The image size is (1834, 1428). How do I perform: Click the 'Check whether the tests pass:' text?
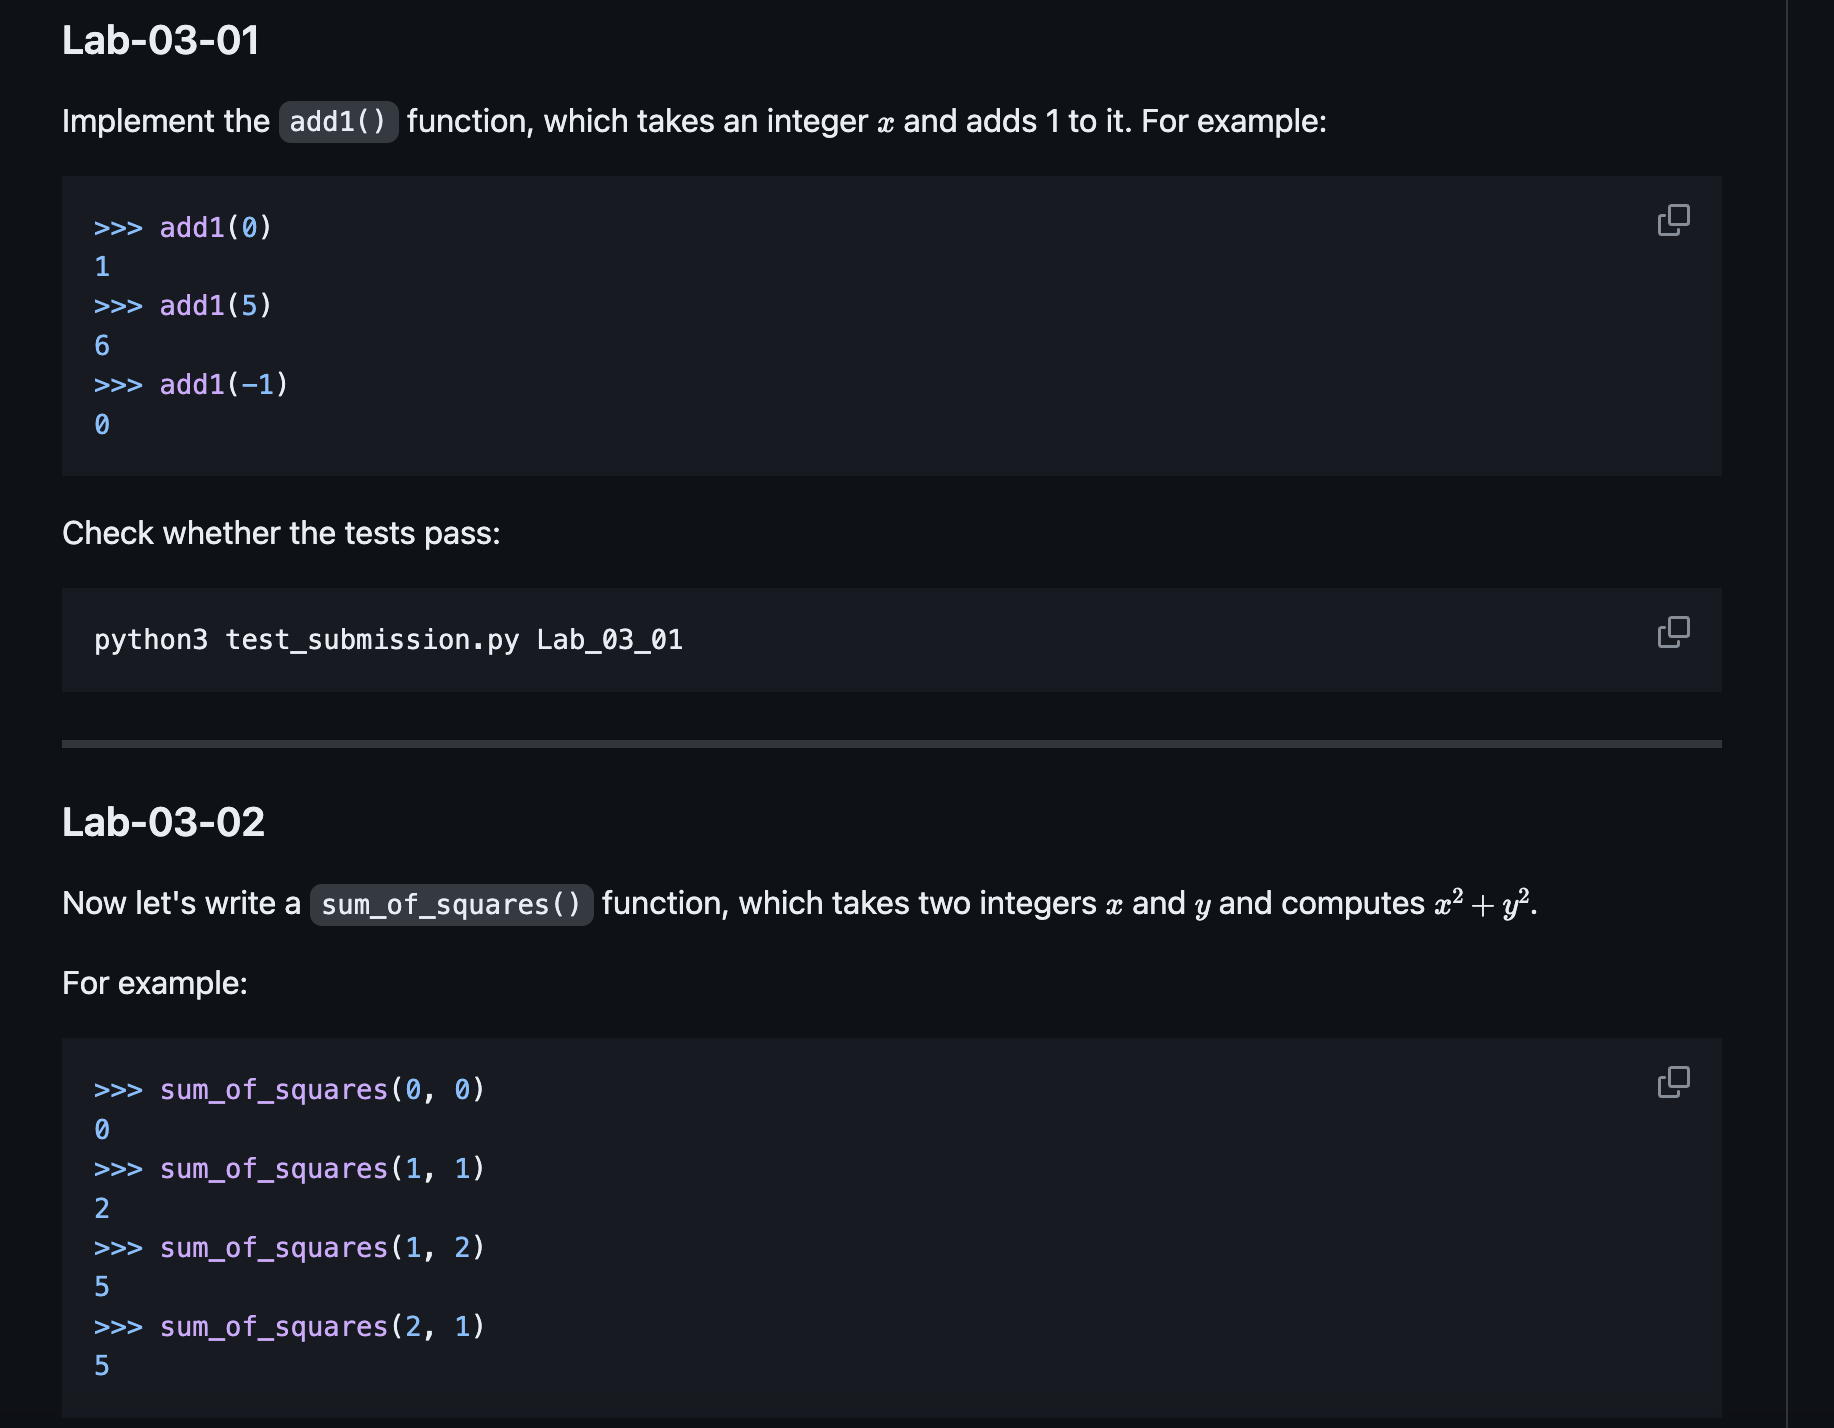281,533
